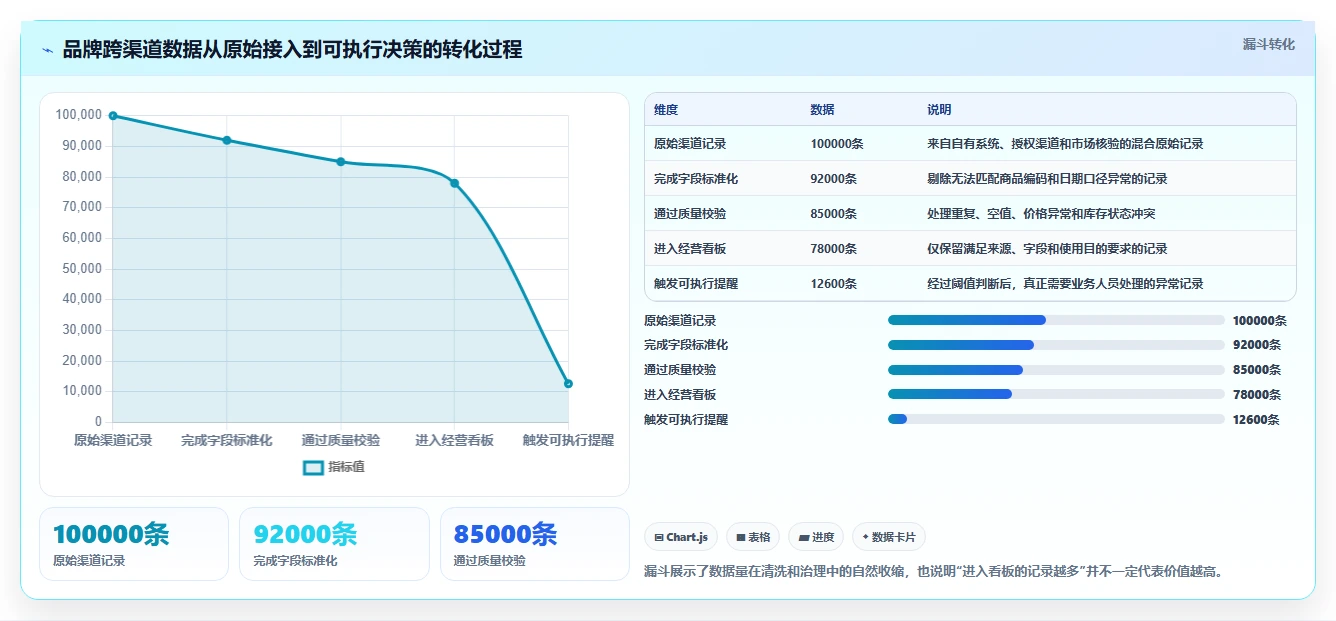Click the y-axis label 50,000
1336x621 pixels.
click(82, 268)
